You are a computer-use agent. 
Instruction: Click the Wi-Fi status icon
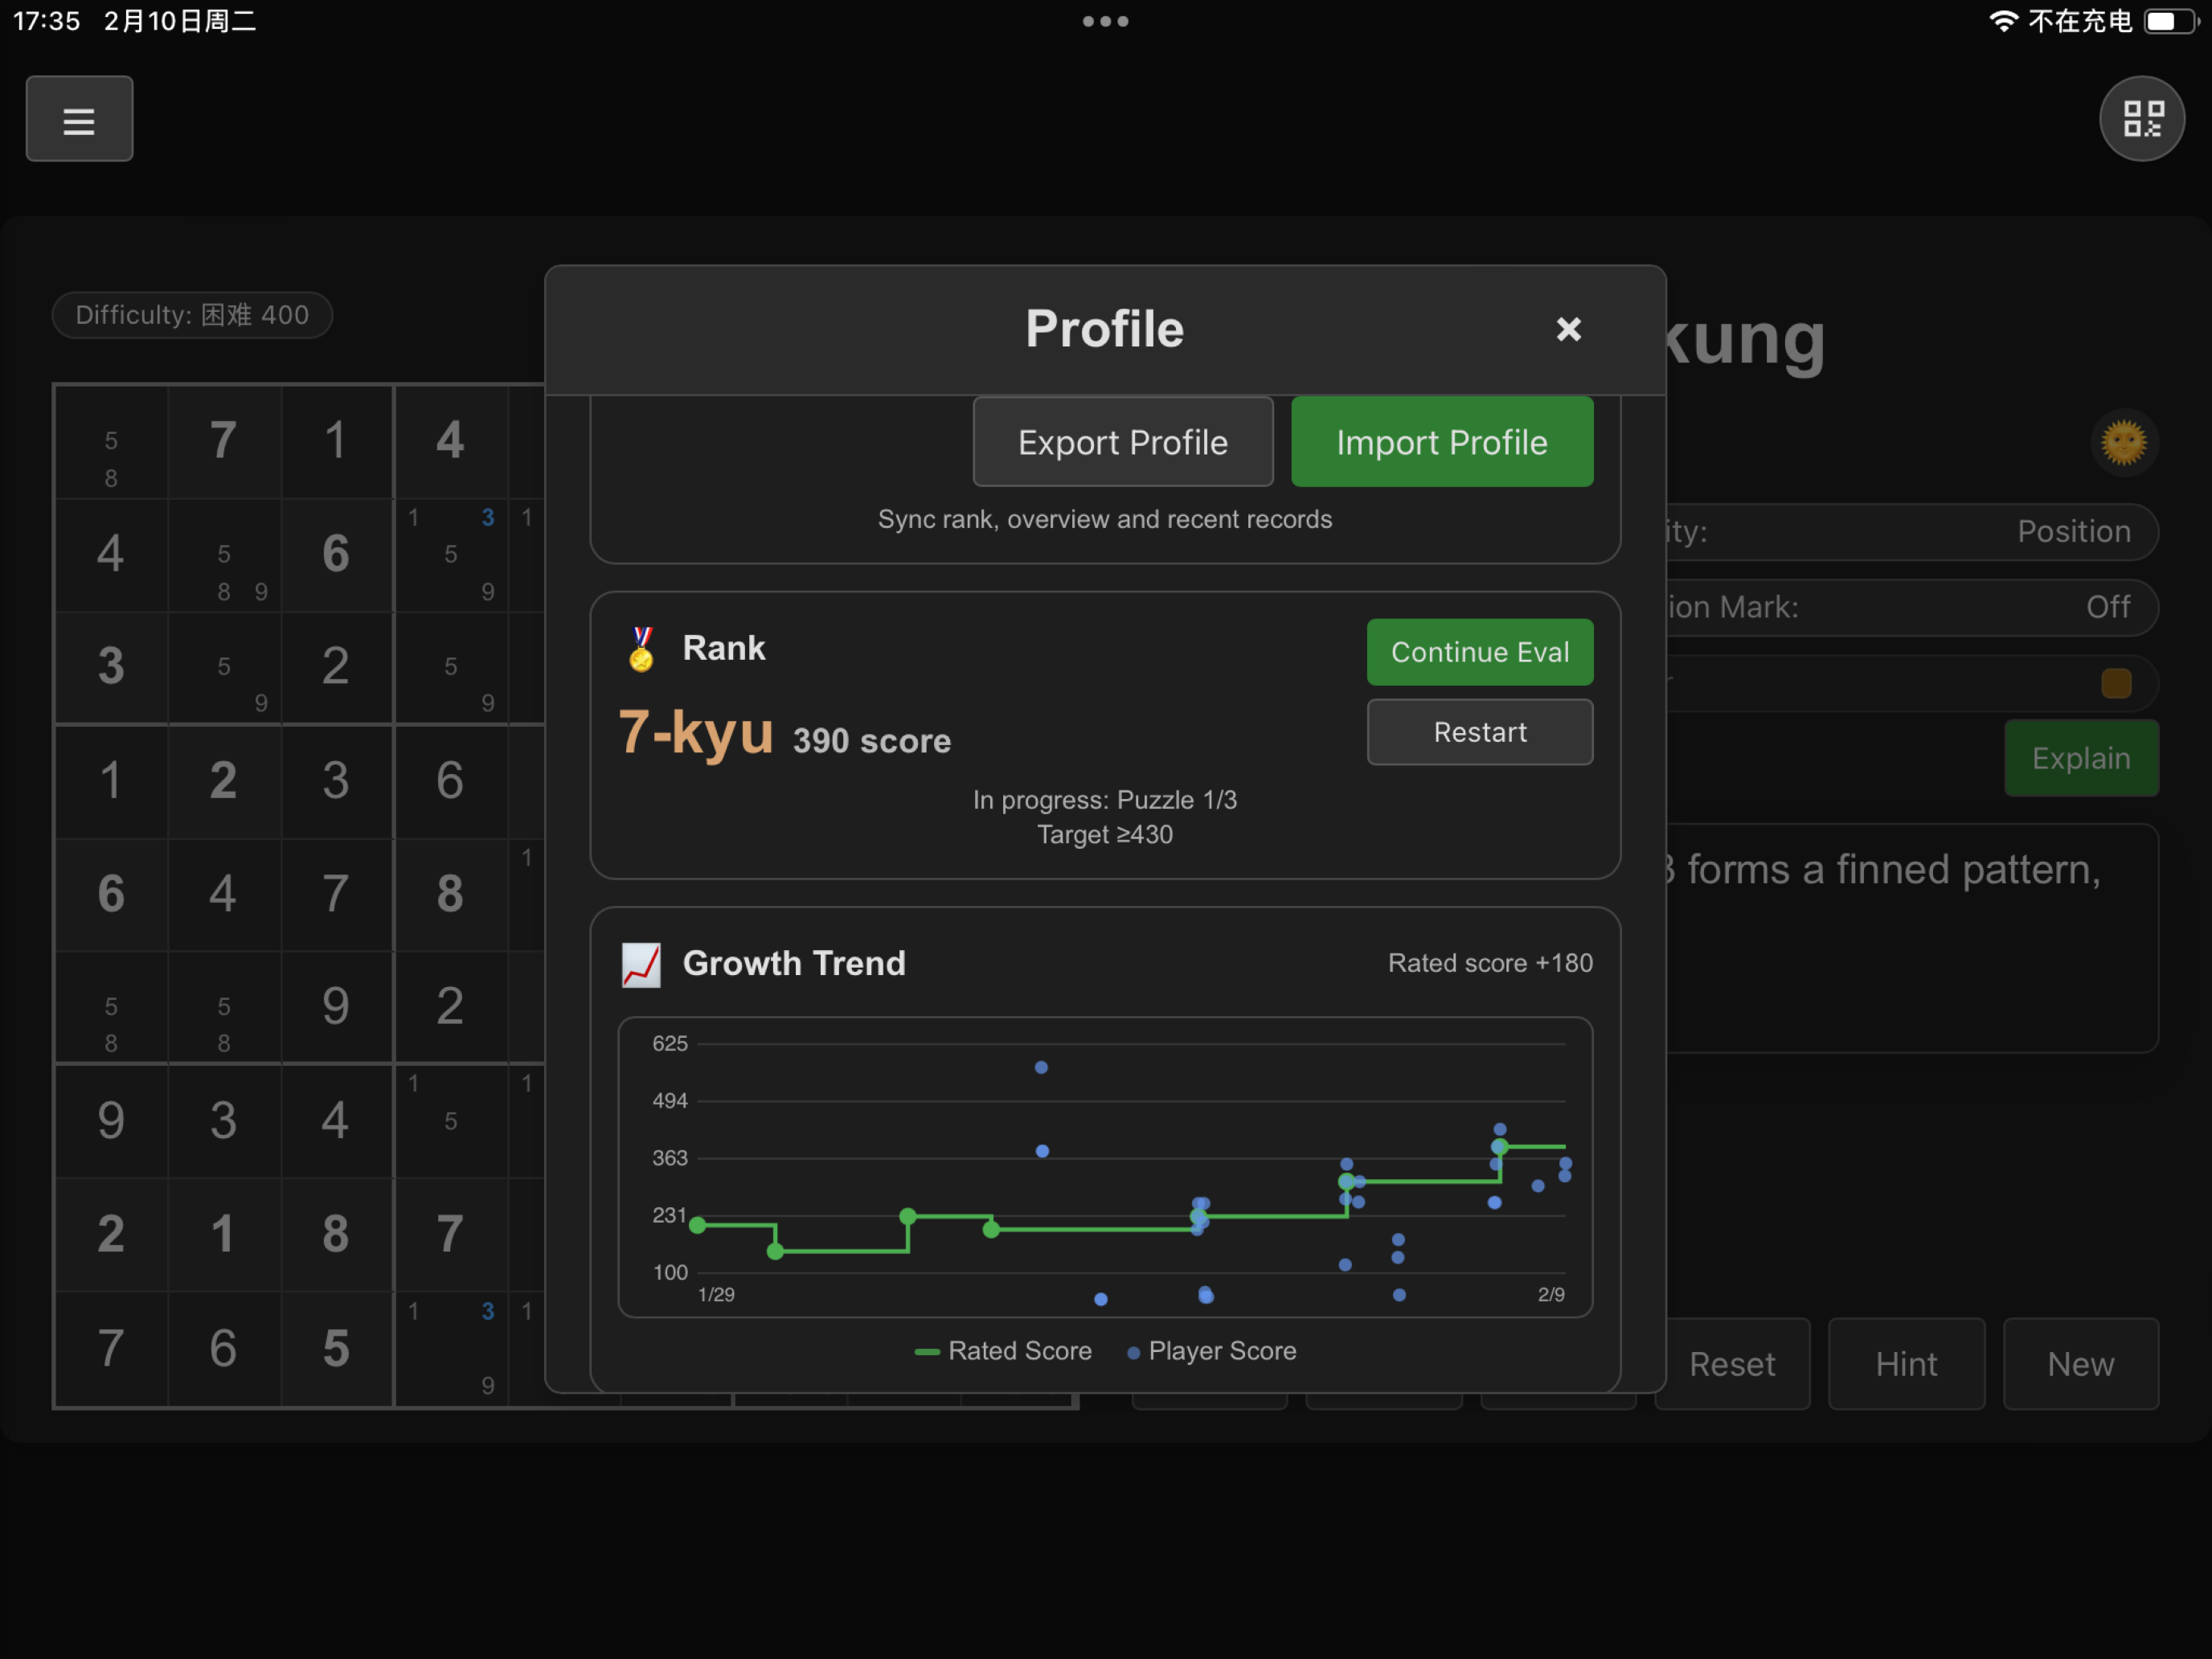click(2003, 21)
